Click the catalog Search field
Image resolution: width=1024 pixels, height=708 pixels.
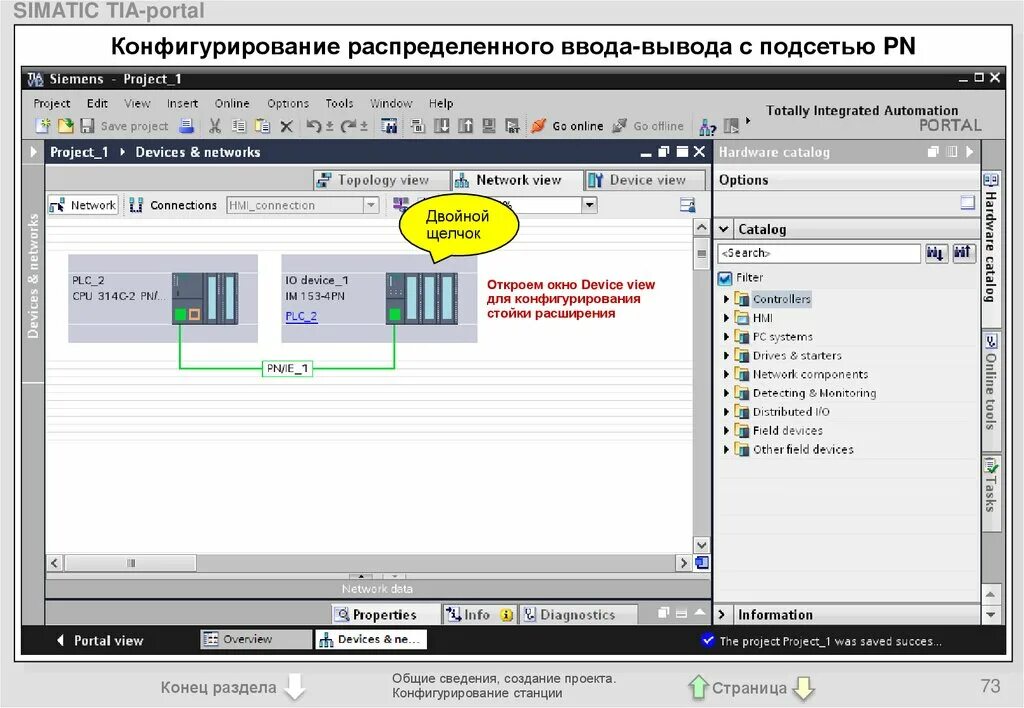point(819,253)
